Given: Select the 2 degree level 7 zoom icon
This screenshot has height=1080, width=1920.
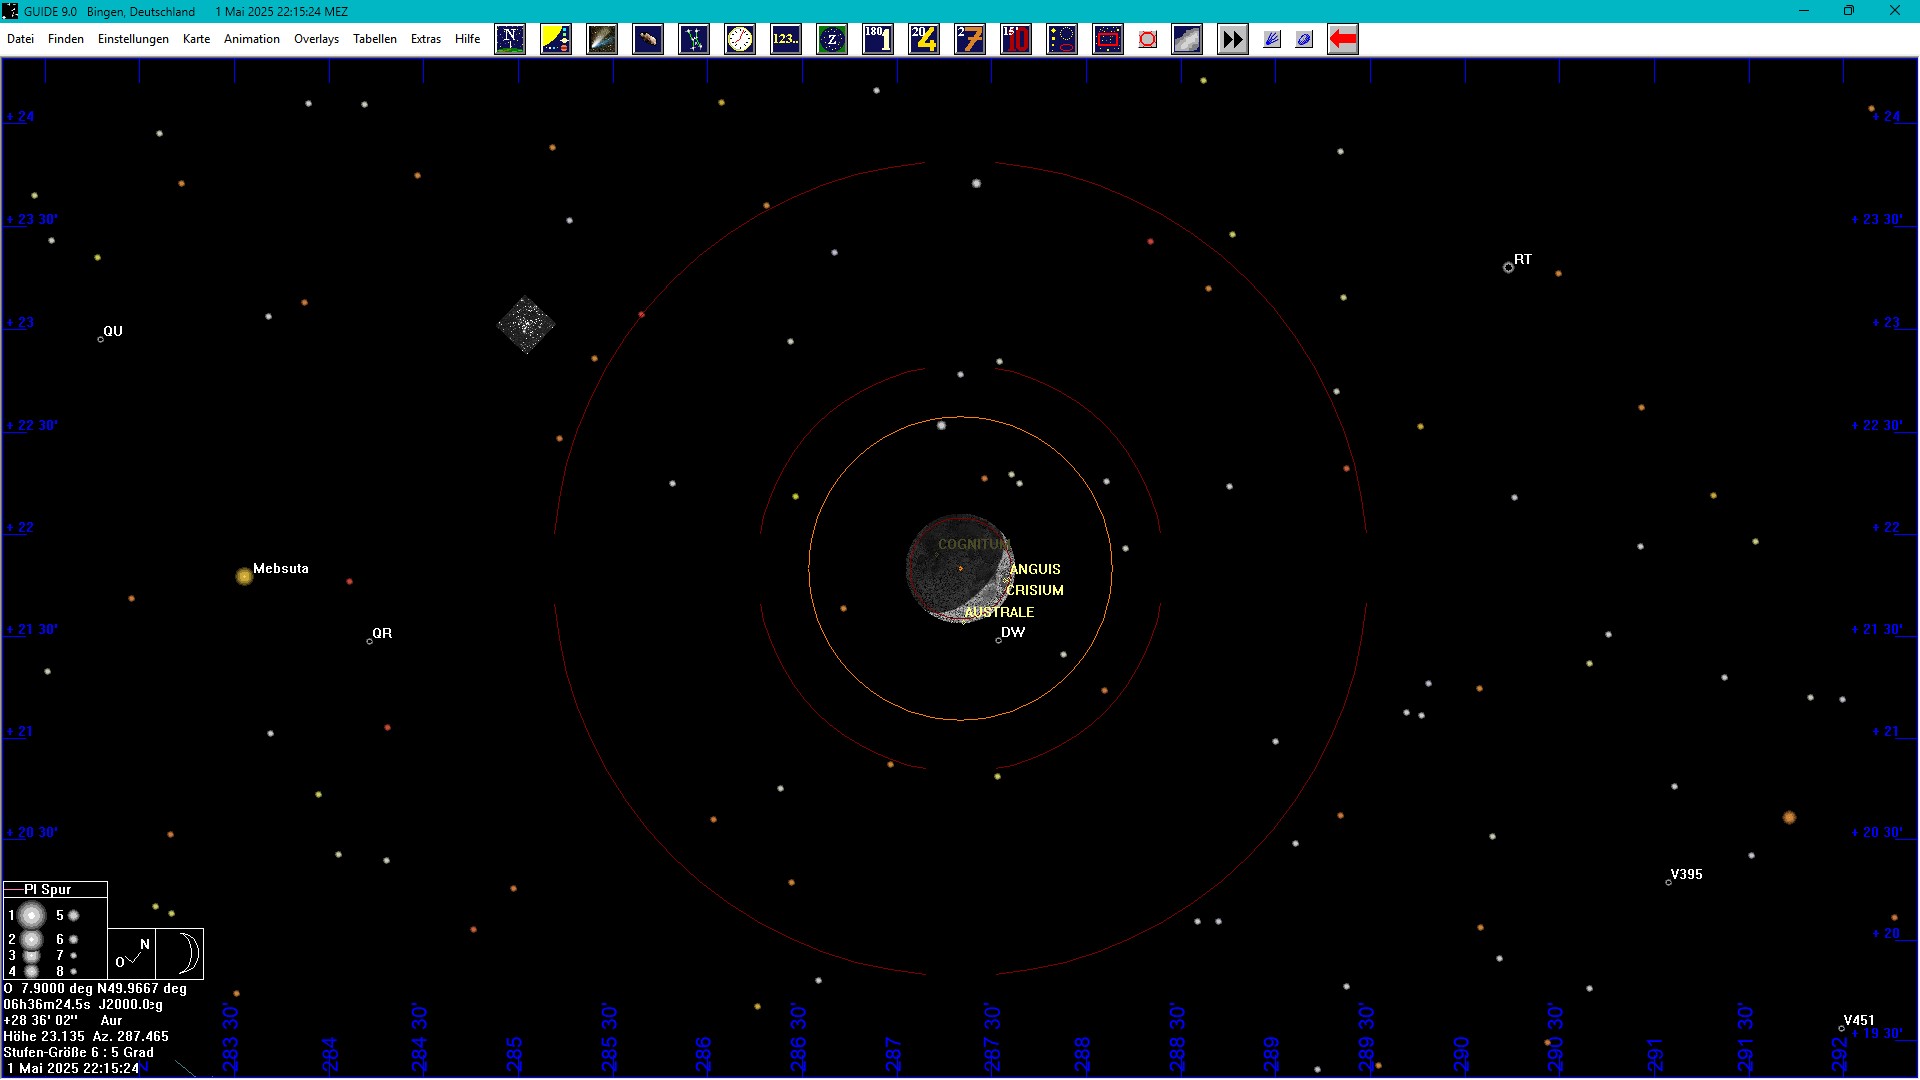Looking at the screenshot, I should (970, 40).
